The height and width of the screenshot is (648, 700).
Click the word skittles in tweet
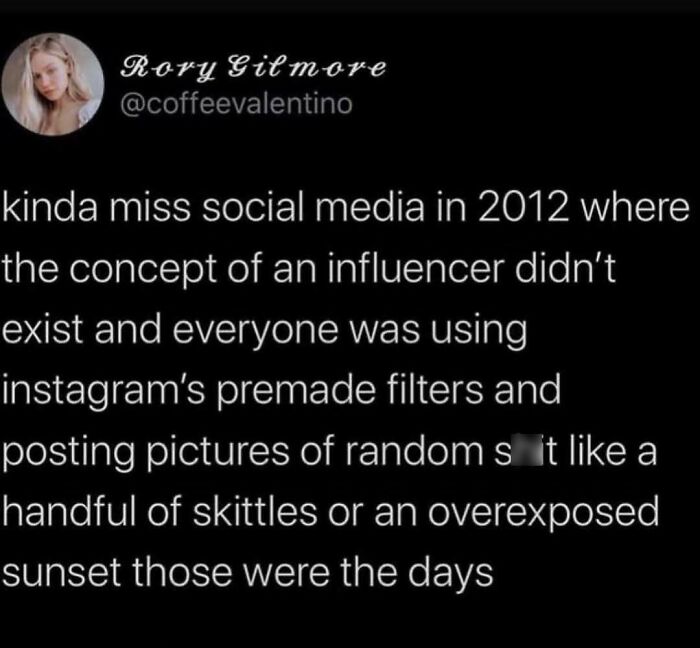(255, 512)
